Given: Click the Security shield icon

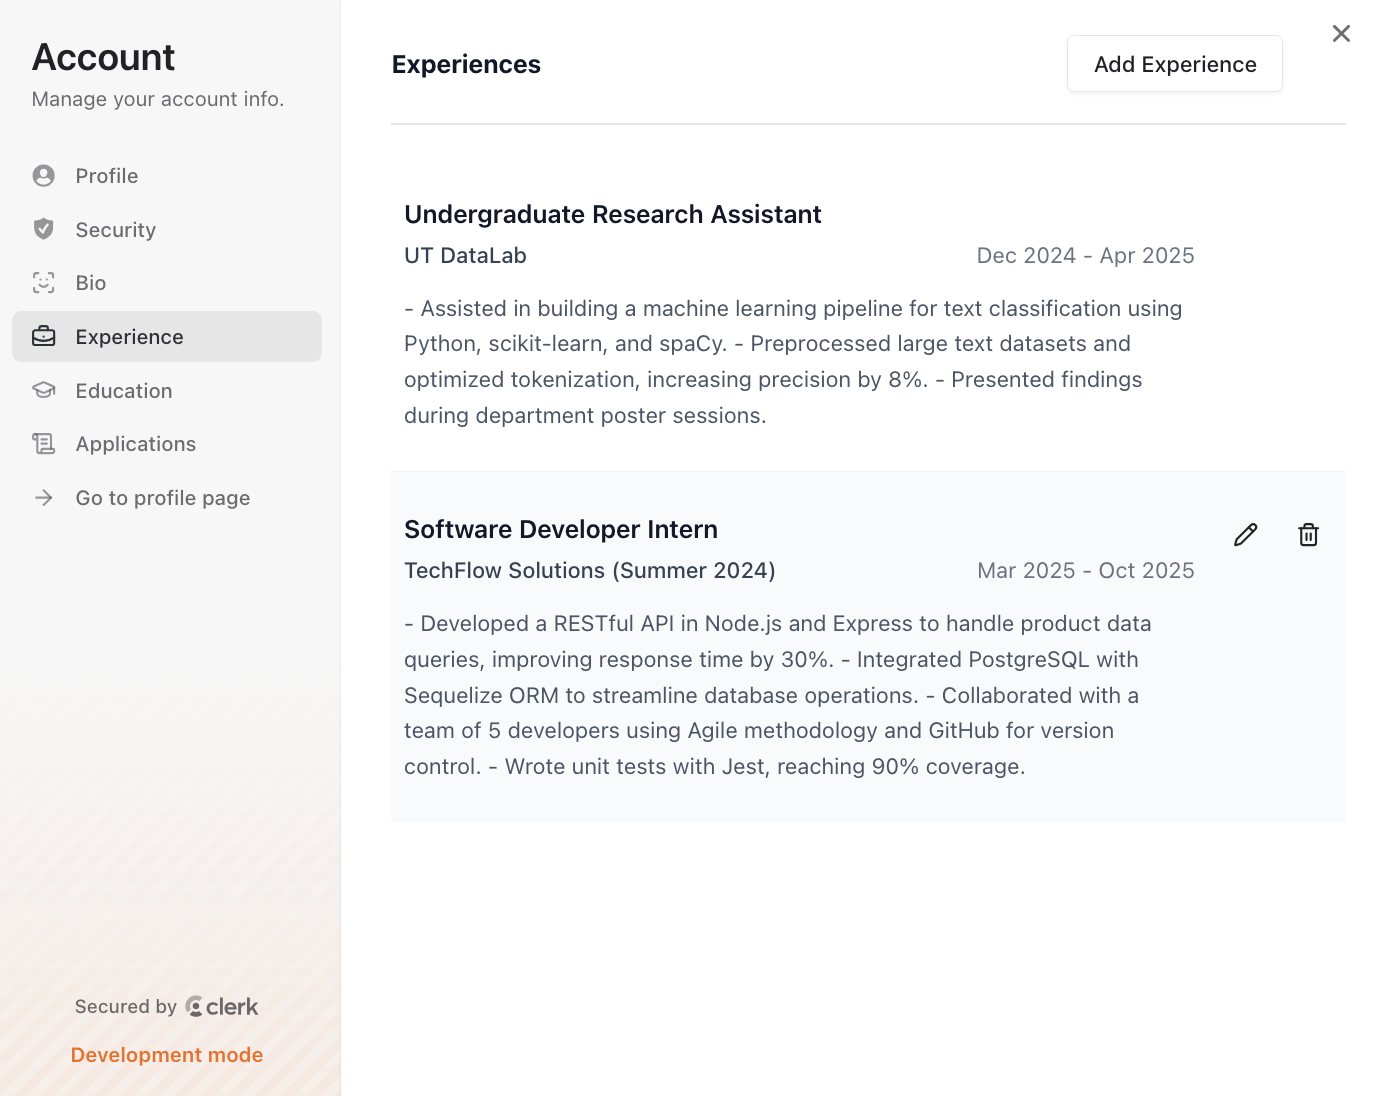Looking at the screenshot, I should [x=43, y=229].
